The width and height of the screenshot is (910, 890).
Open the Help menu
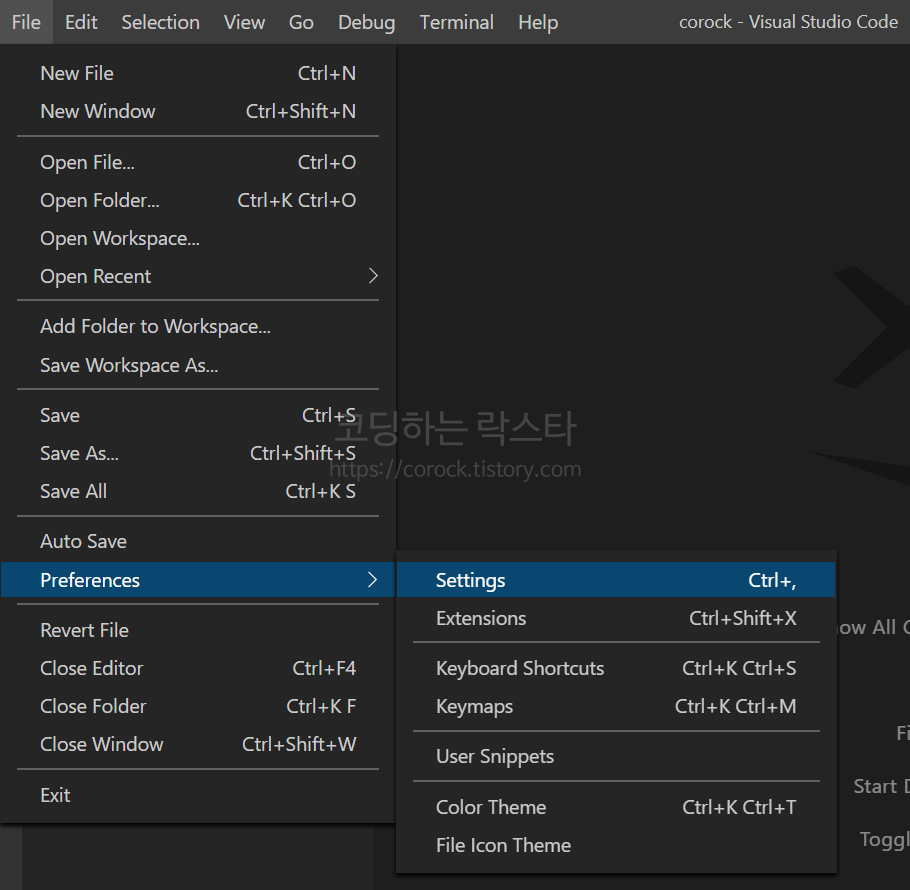point(537,22)
